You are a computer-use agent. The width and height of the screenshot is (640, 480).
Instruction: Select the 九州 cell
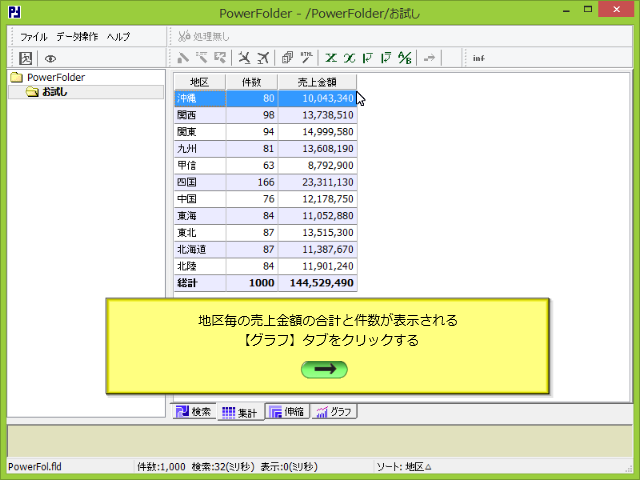click(x=200, y=149)
